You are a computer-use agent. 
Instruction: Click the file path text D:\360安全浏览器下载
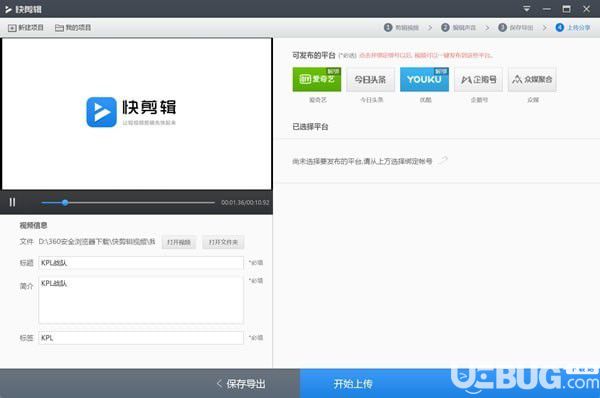point(97,242)
